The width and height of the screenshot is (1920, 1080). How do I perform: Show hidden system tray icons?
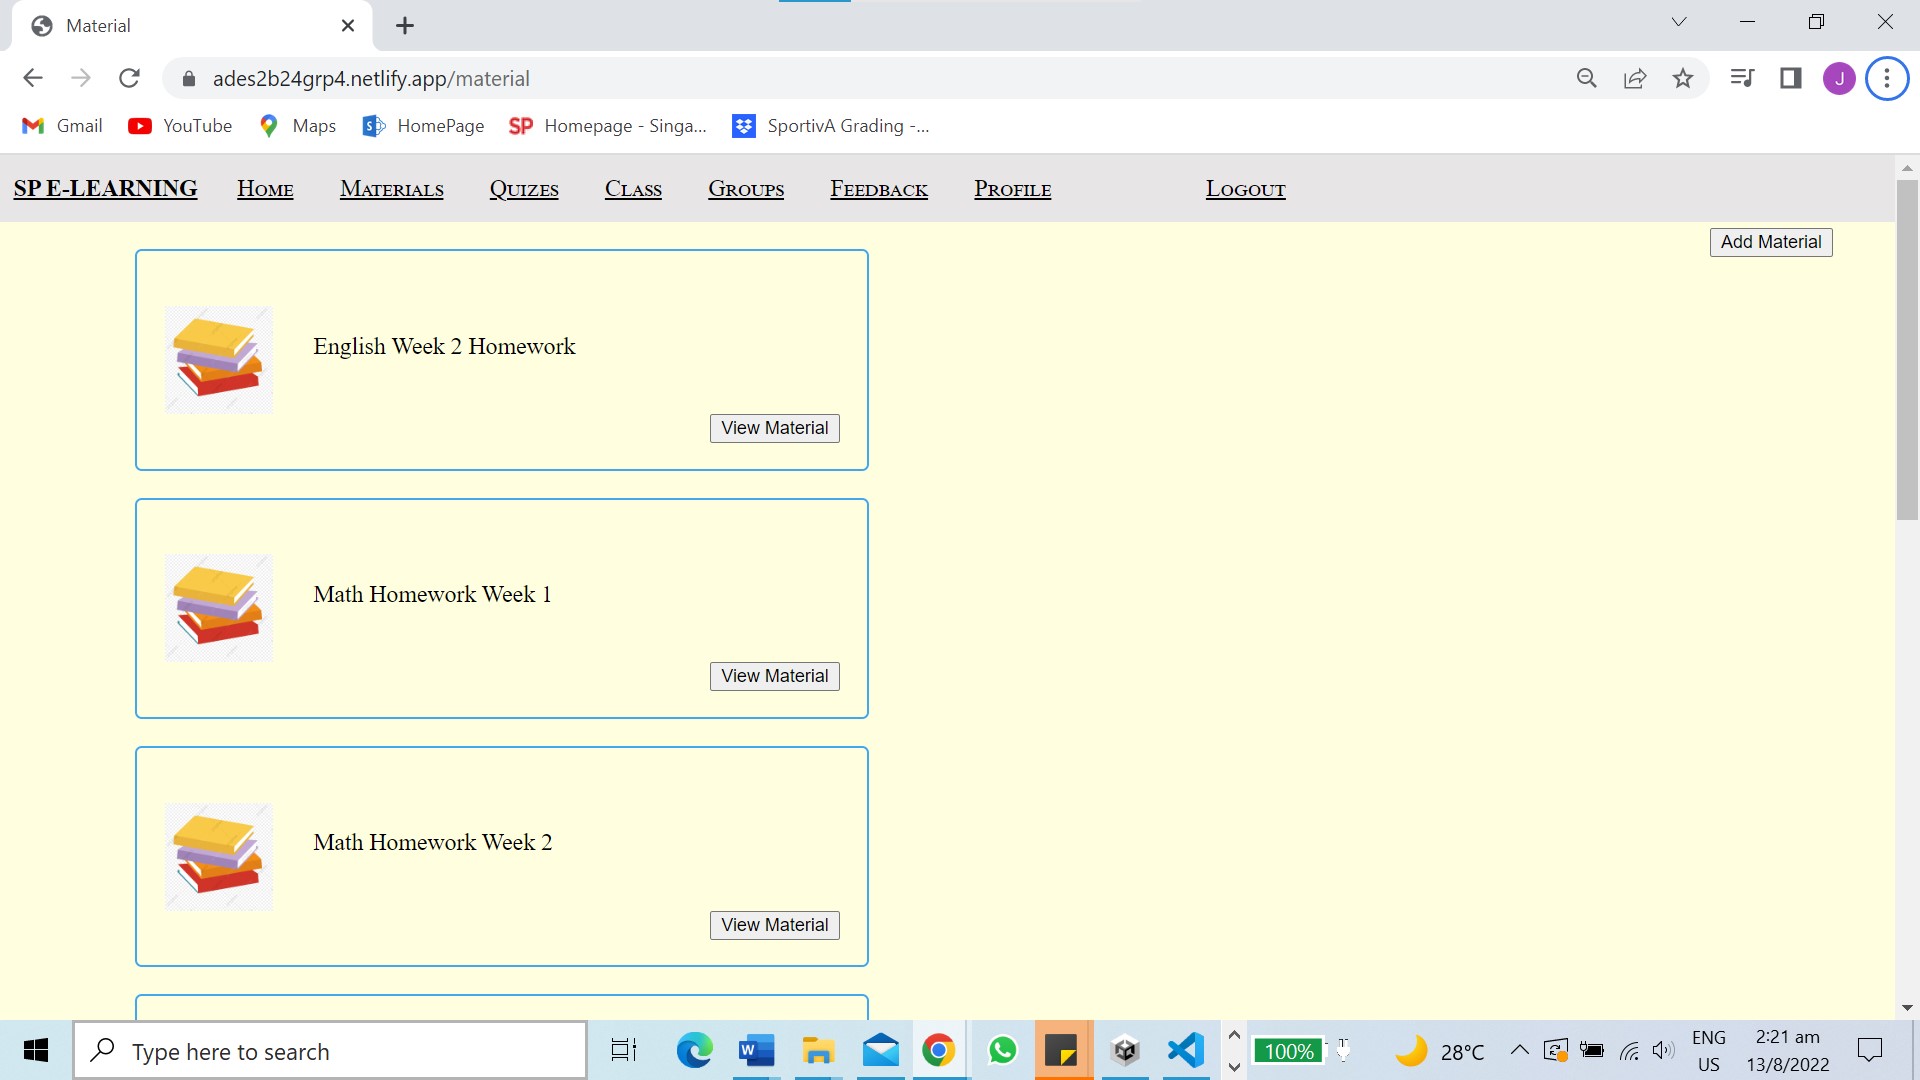click(x=1519, y=1050)
